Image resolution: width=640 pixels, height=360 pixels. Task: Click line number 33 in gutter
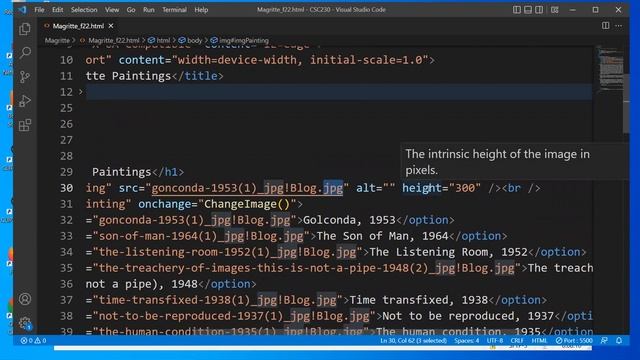66,236
